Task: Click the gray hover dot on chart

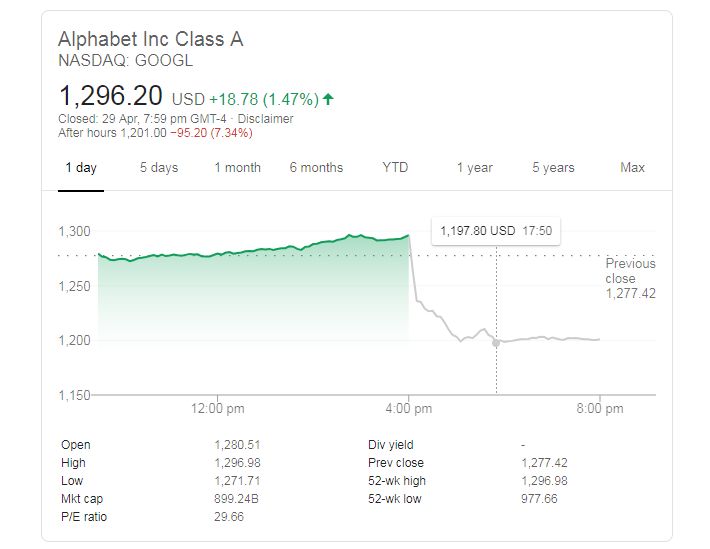Action: (496, 343)
